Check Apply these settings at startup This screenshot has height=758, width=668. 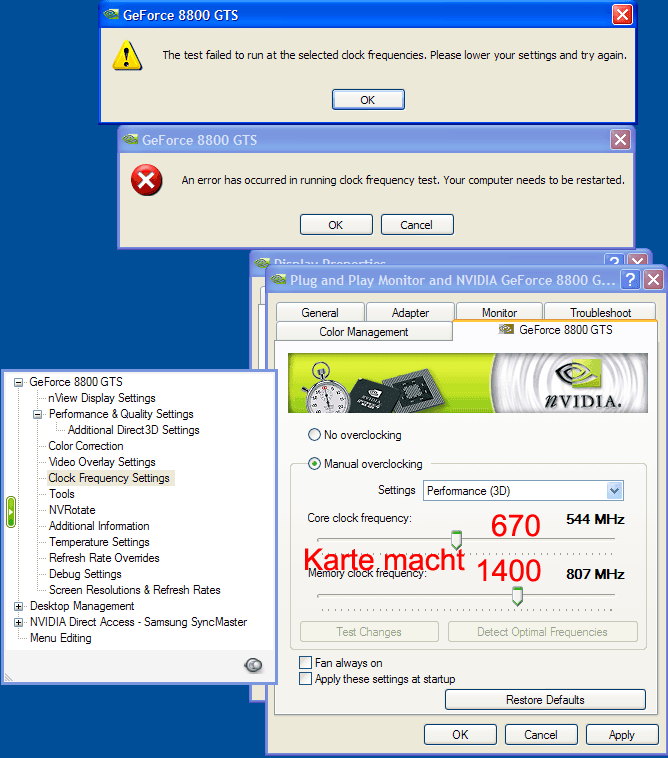click(x=305, y=679)
